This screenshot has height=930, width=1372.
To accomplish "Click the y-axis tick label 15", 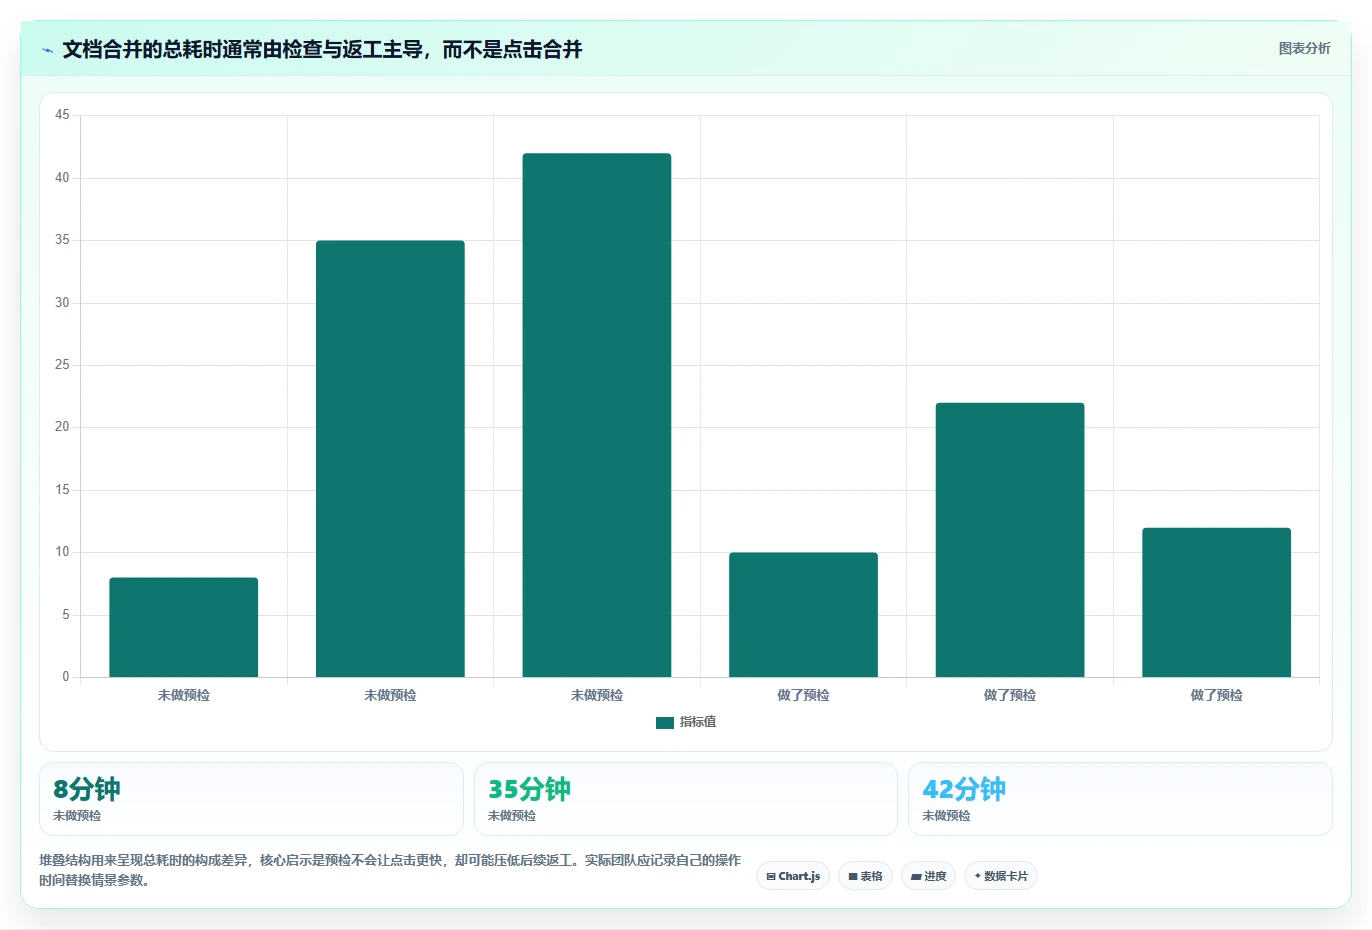I will pos(62,490).
